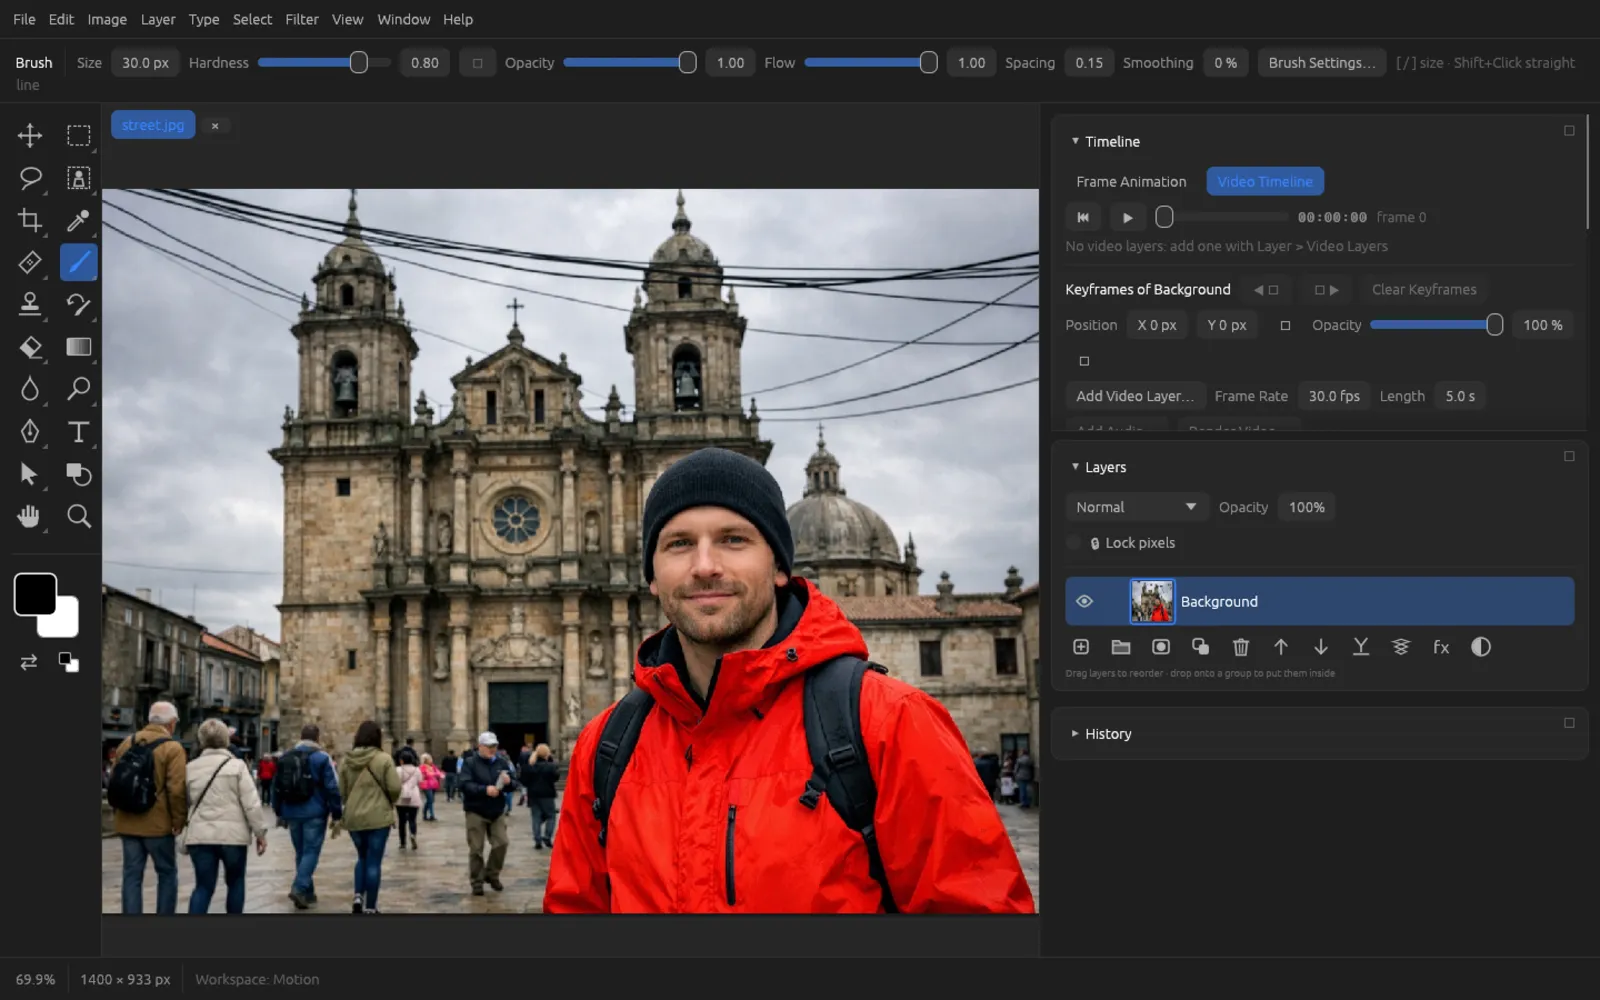
Task: Open layer effects with the fx icon
Action: pos(1441,647)
